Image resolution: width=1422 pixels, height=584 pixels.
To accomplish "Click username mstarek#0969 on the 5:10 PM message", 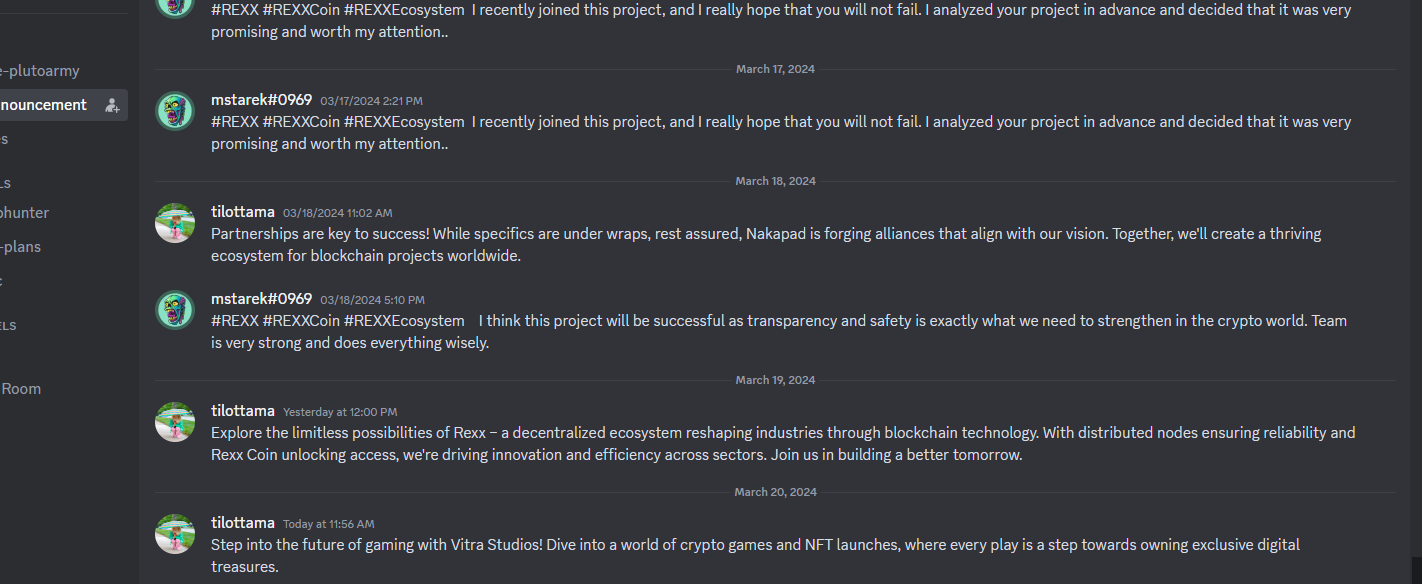I will (x=262, y=298).
